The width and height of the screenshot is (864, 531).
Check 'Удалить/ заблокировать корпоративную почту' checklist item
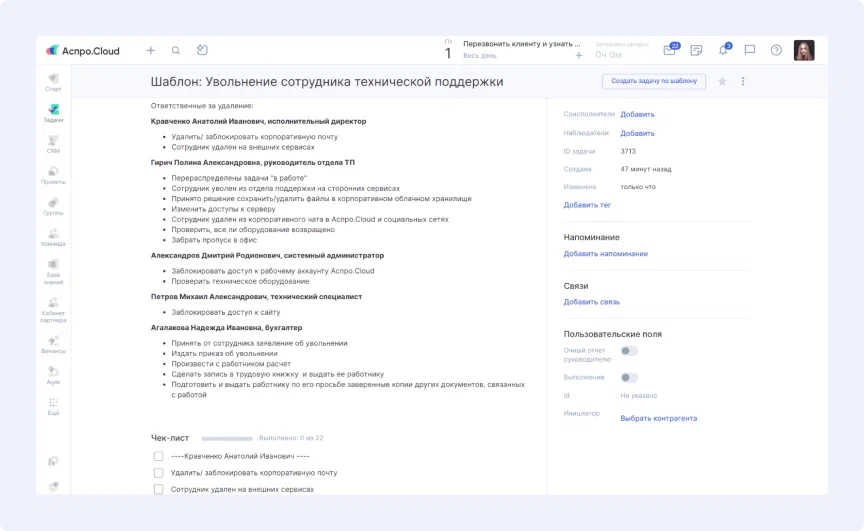pos(158,472)
